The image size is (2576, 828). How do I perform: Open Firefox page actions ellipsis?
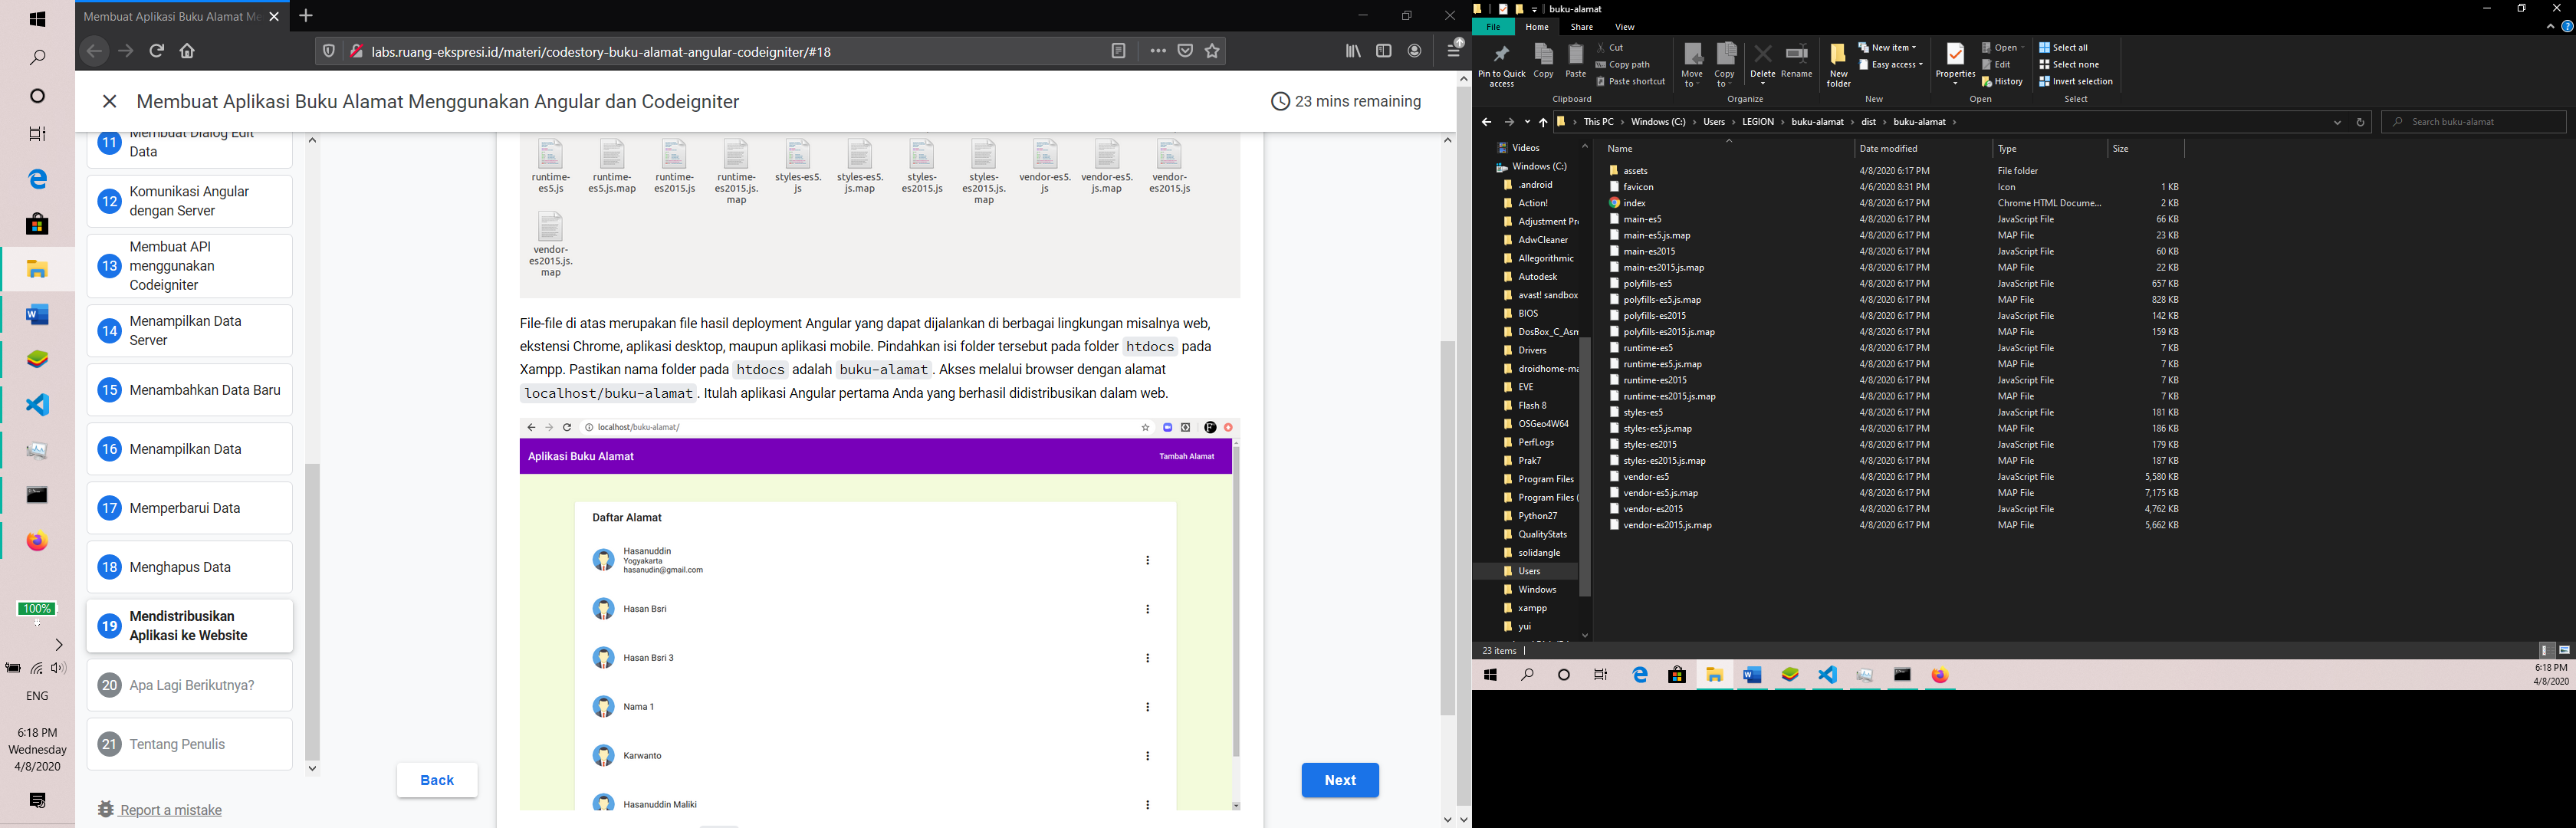point(1158,51)
